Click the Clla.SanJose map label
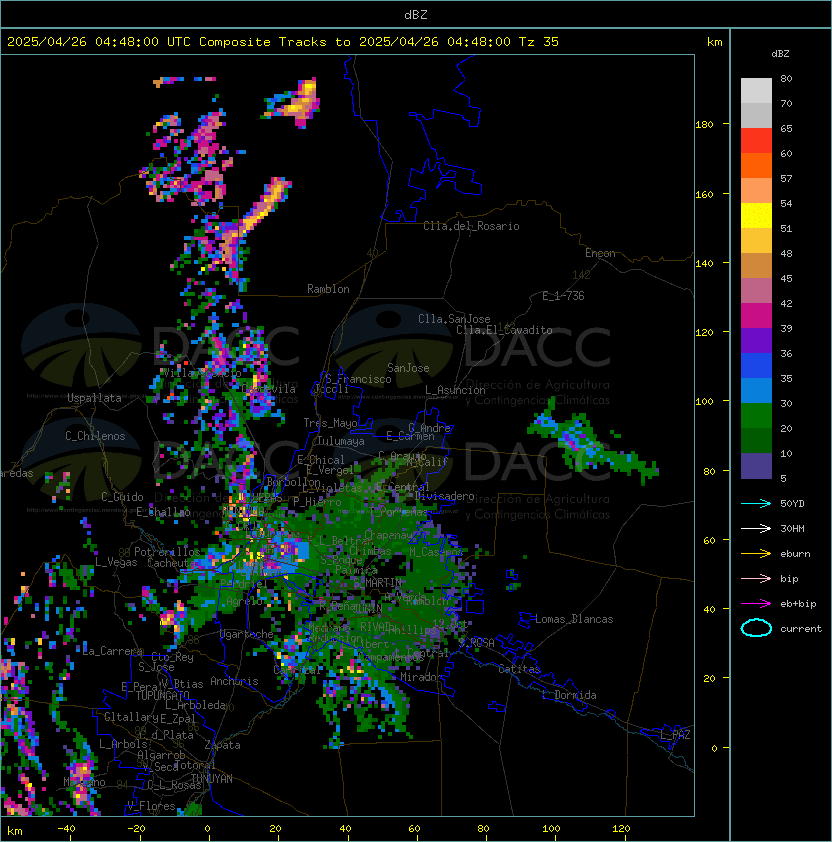Image resolution: width=832 pixels, height=842 pixels. pos(454,319)
